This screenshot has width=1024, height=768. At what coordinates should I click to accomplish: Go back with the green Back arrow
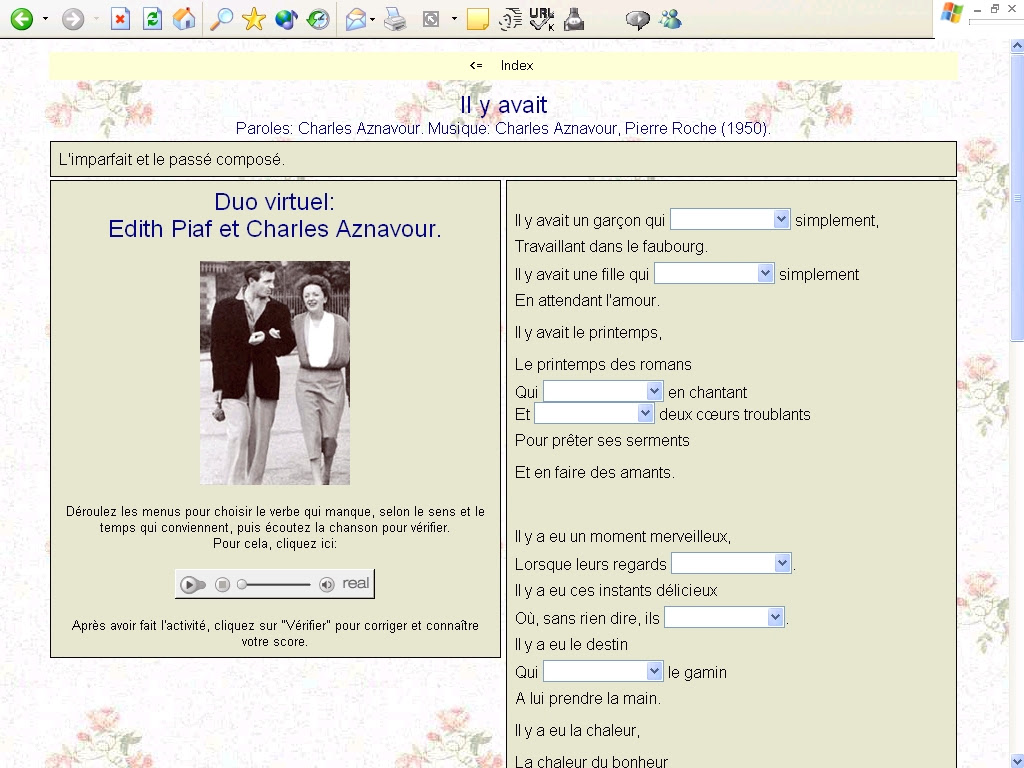pyautogui.click(x=22, y=19)
